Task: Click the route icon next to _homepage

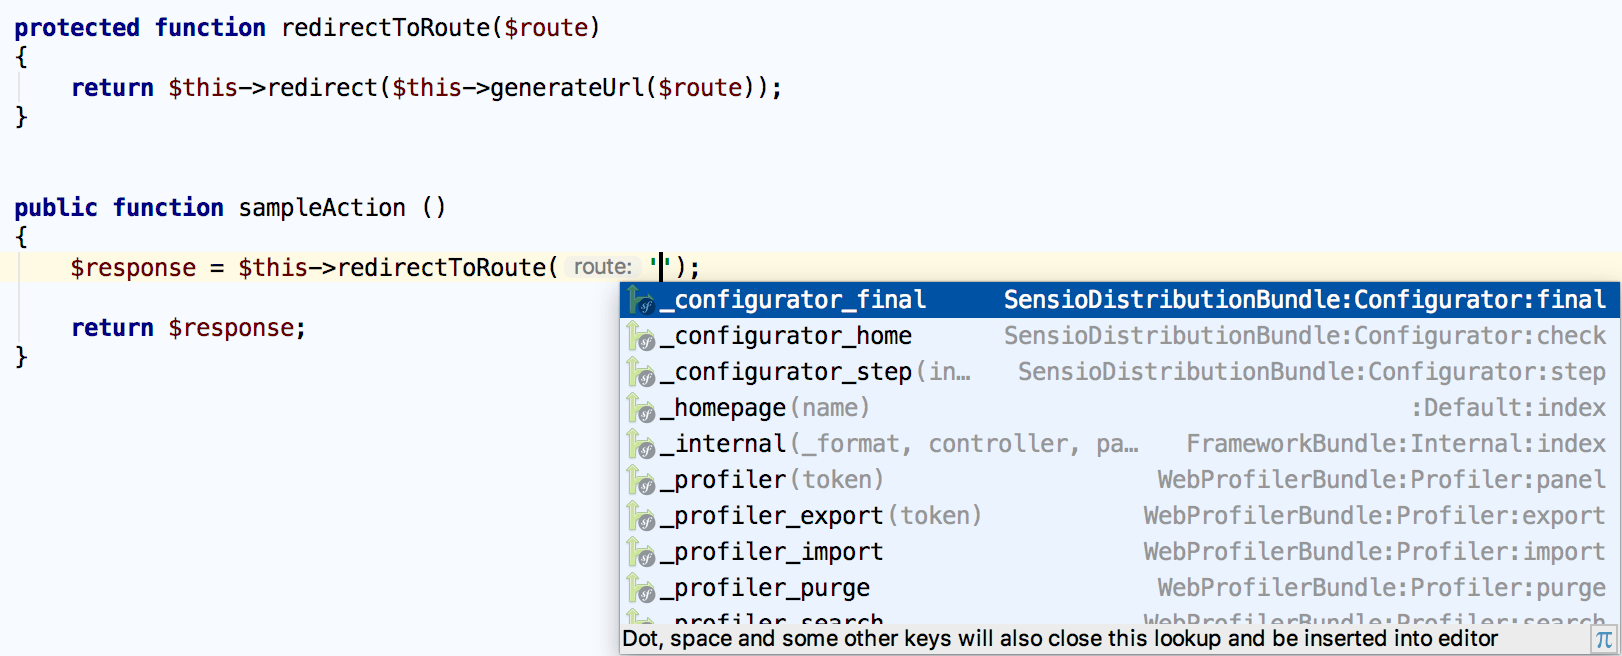Action: [644, 407]
